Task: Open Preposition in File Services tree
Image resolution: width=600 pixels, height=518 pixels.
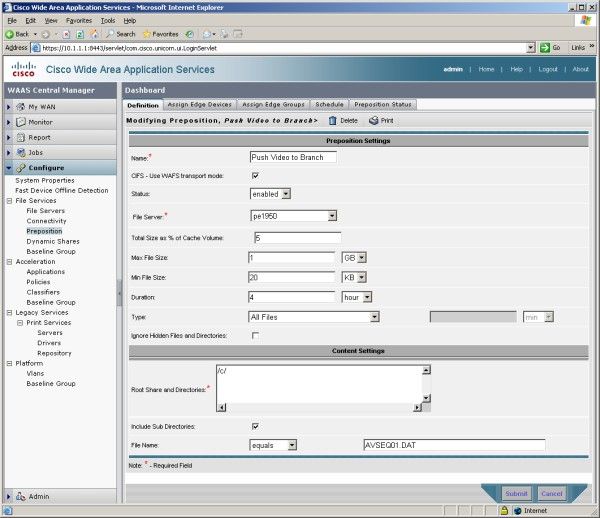Action: pyautogui.click(x=44, y=231)
